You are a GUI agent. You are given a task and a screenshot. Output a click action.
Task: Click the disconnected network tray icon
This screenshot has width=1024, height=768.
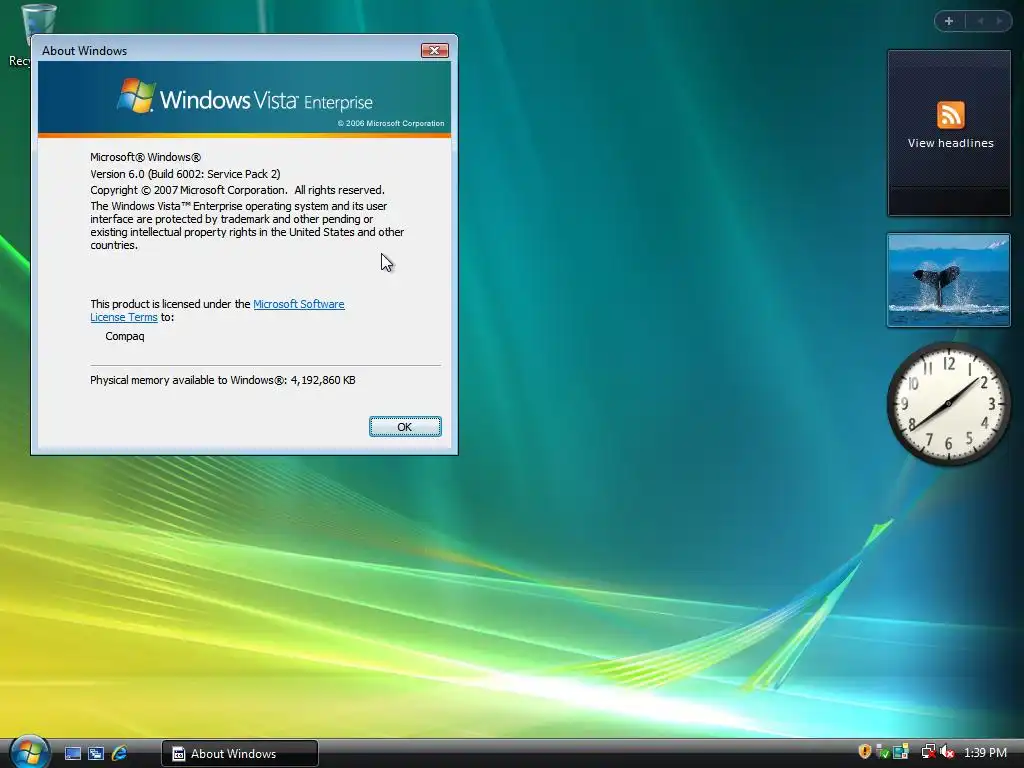point(928,752)
